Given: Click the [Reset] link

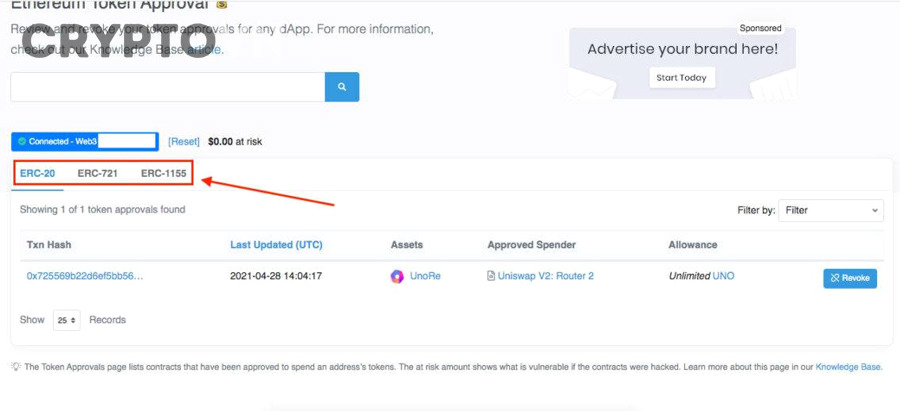Looking at the screenshot, I should pyautogui.click(x=184, y=141).
